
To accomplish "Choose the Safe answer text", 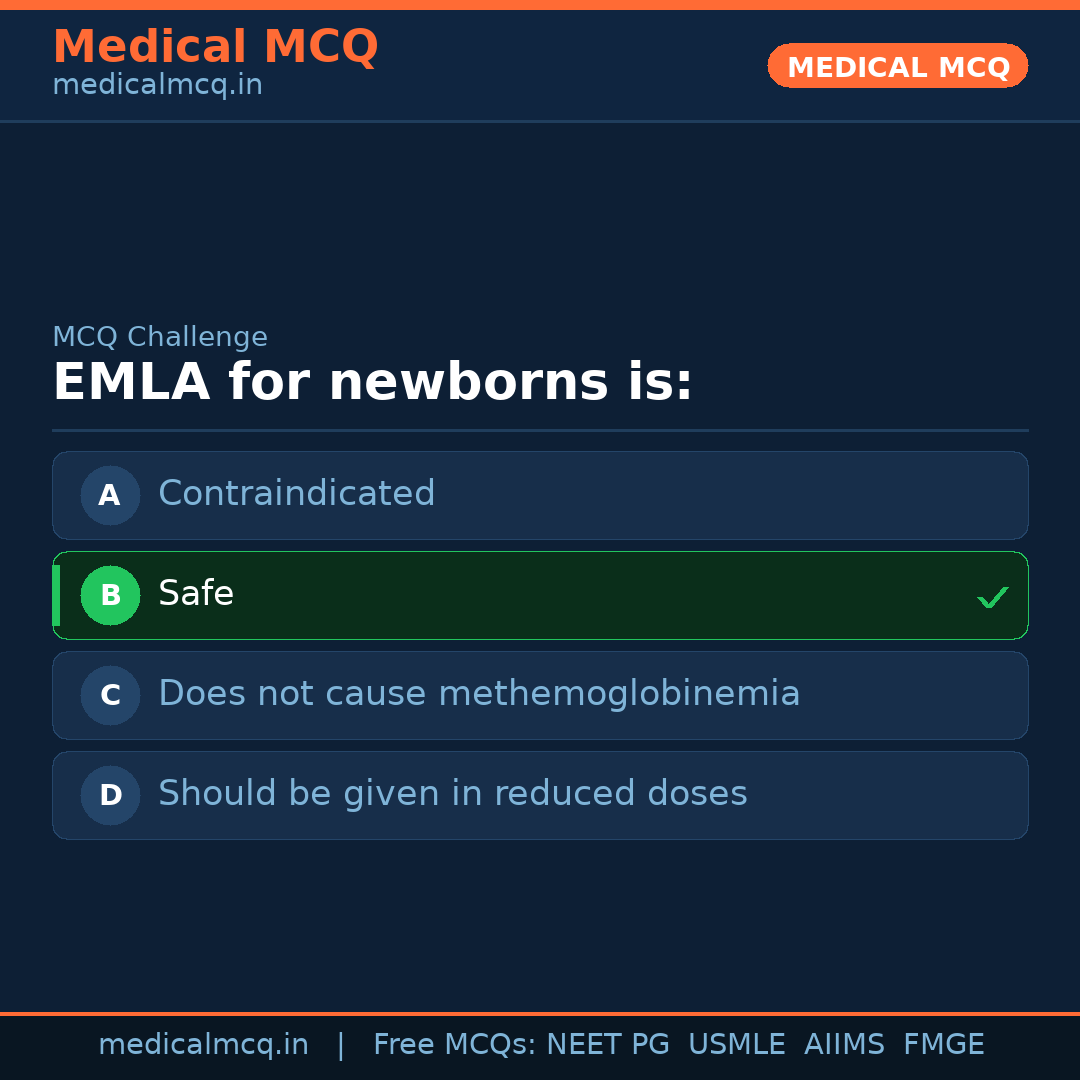I will (x=196, y=594).
